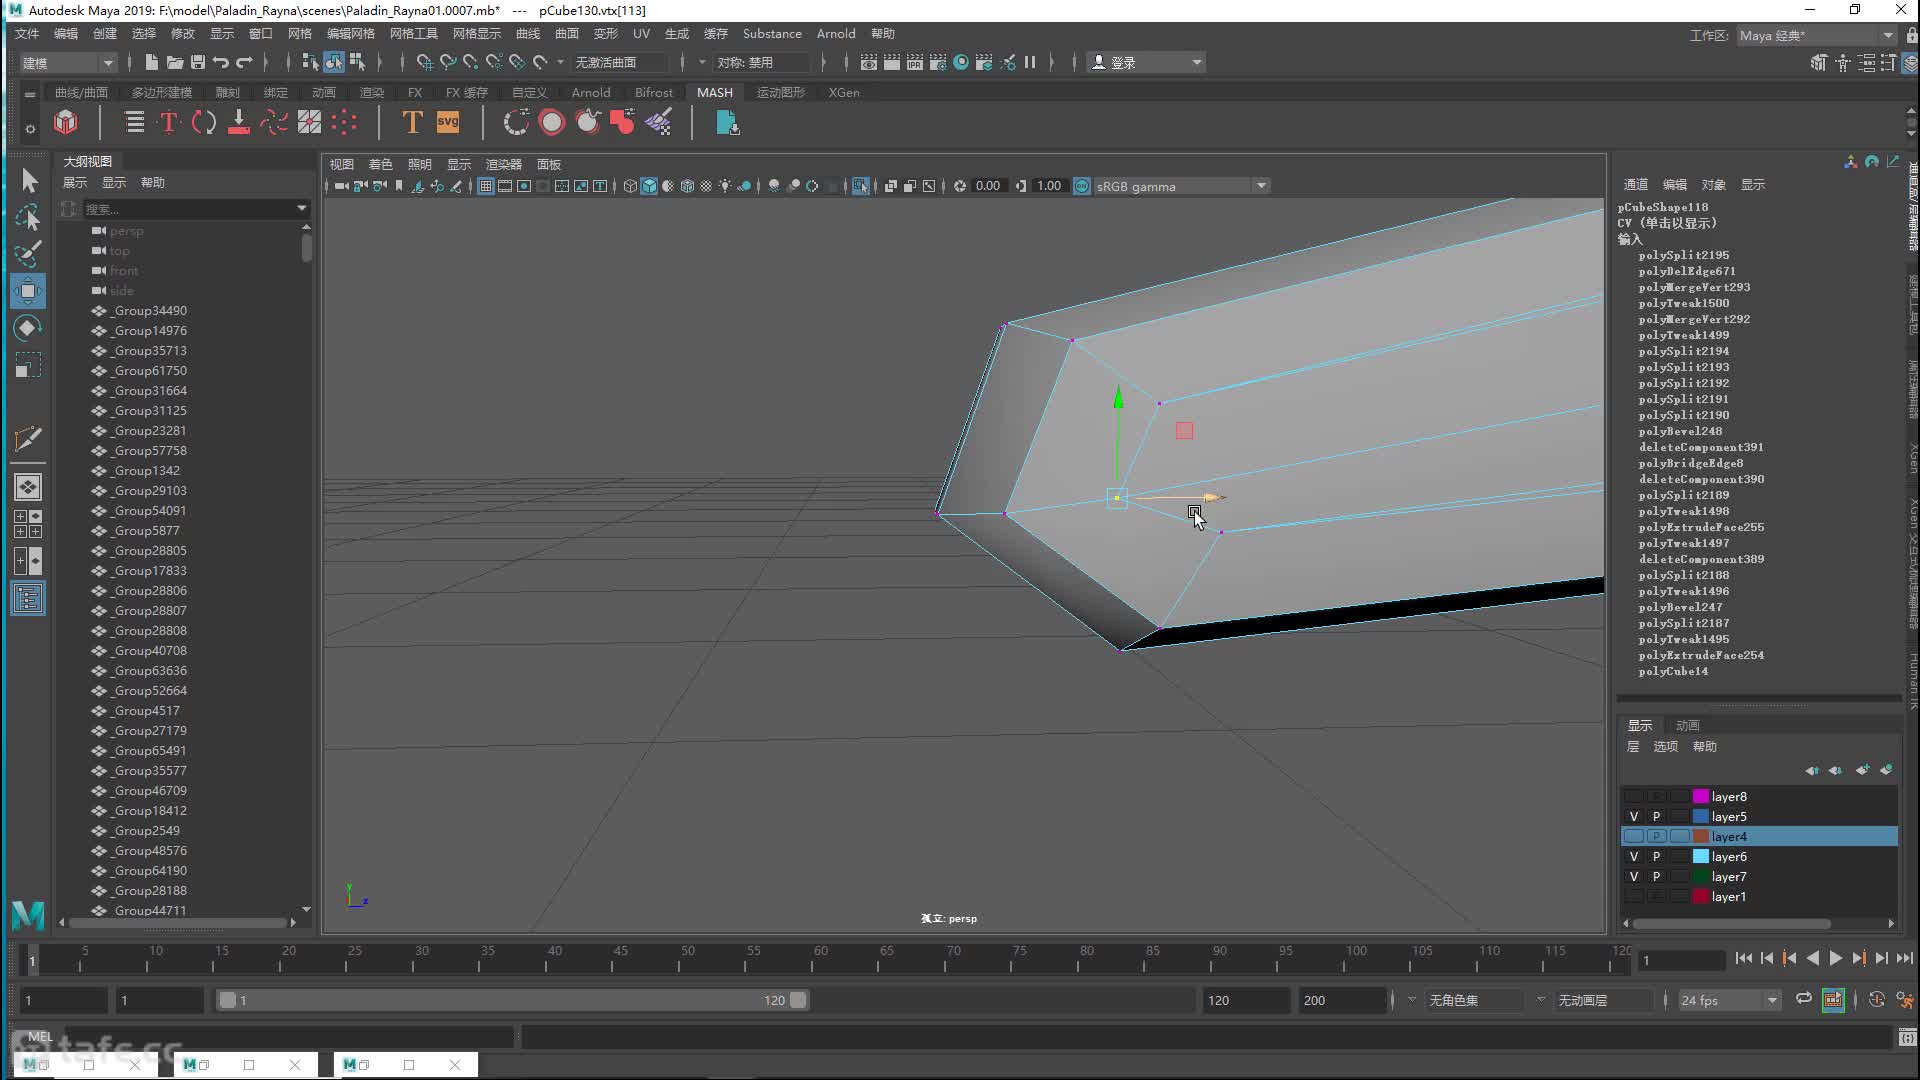Click the red circle shelf icon
Screen dimensions: 1920x1080
coord(552,122)
